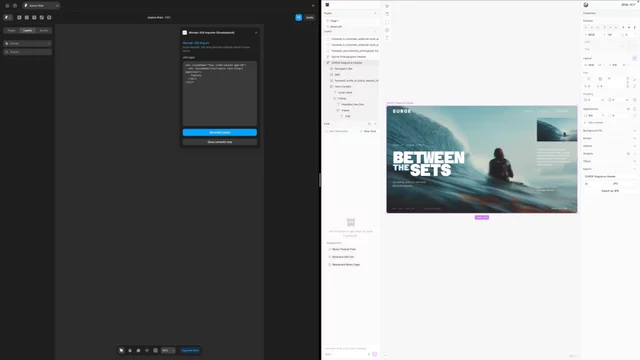Switch to the Layers tab in Framer
640x360 pixels.
(28, 31)
